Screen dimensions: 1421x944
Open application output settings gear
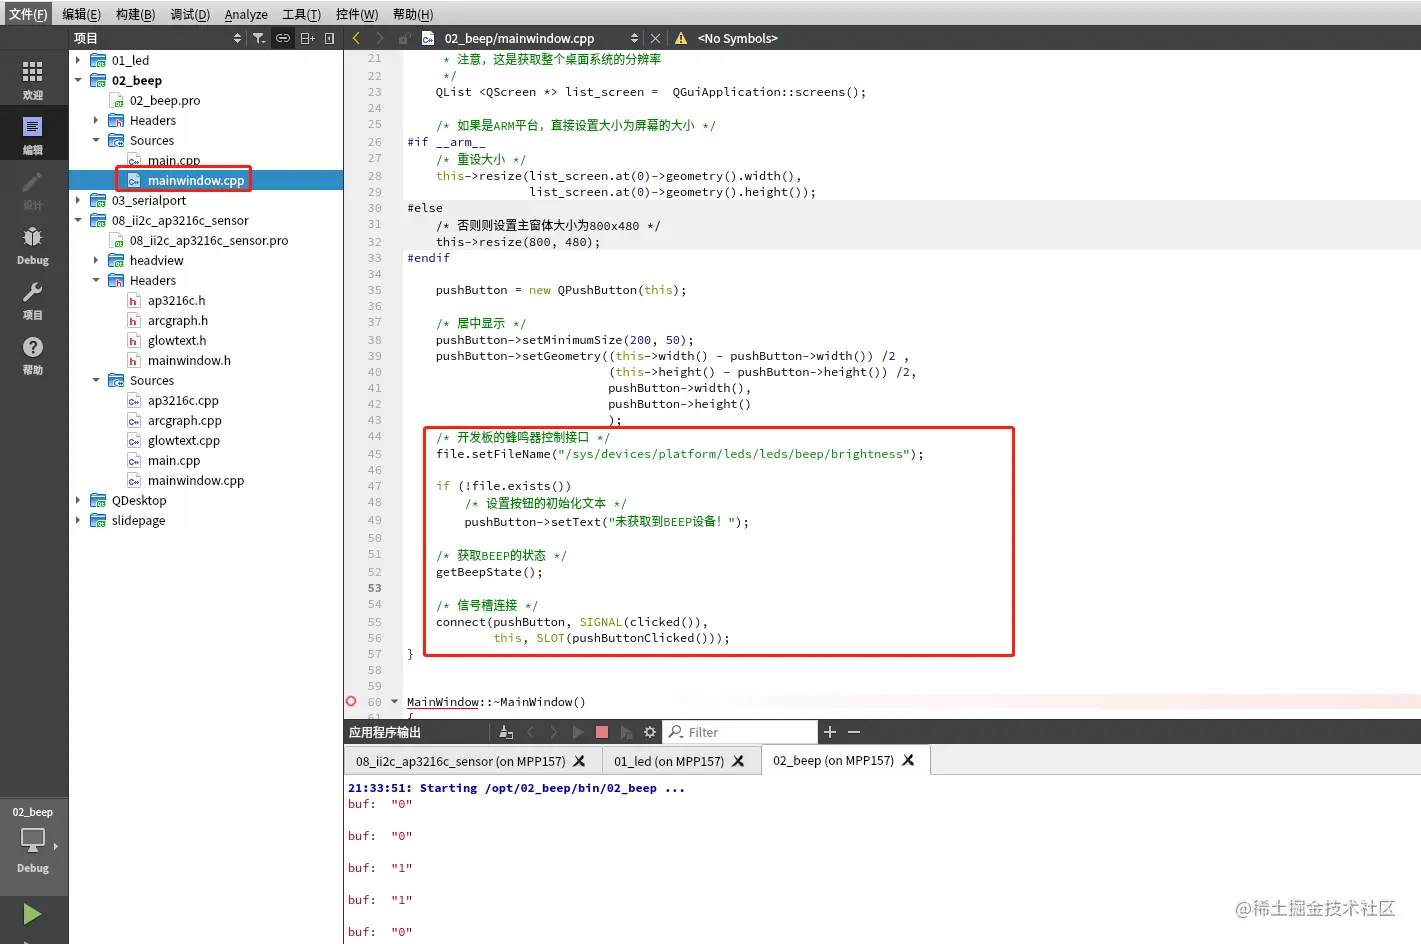tap(650, 732)
